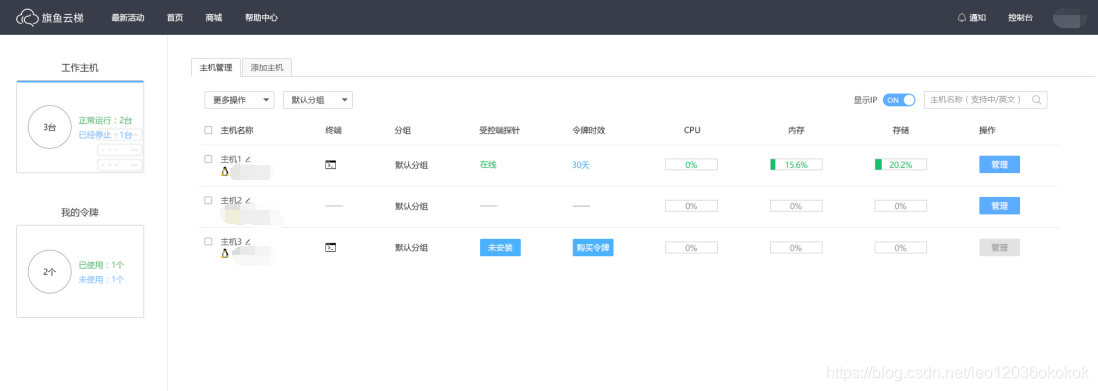
Task: Click the 2个 tokens circle
Action: click(49, 272)
